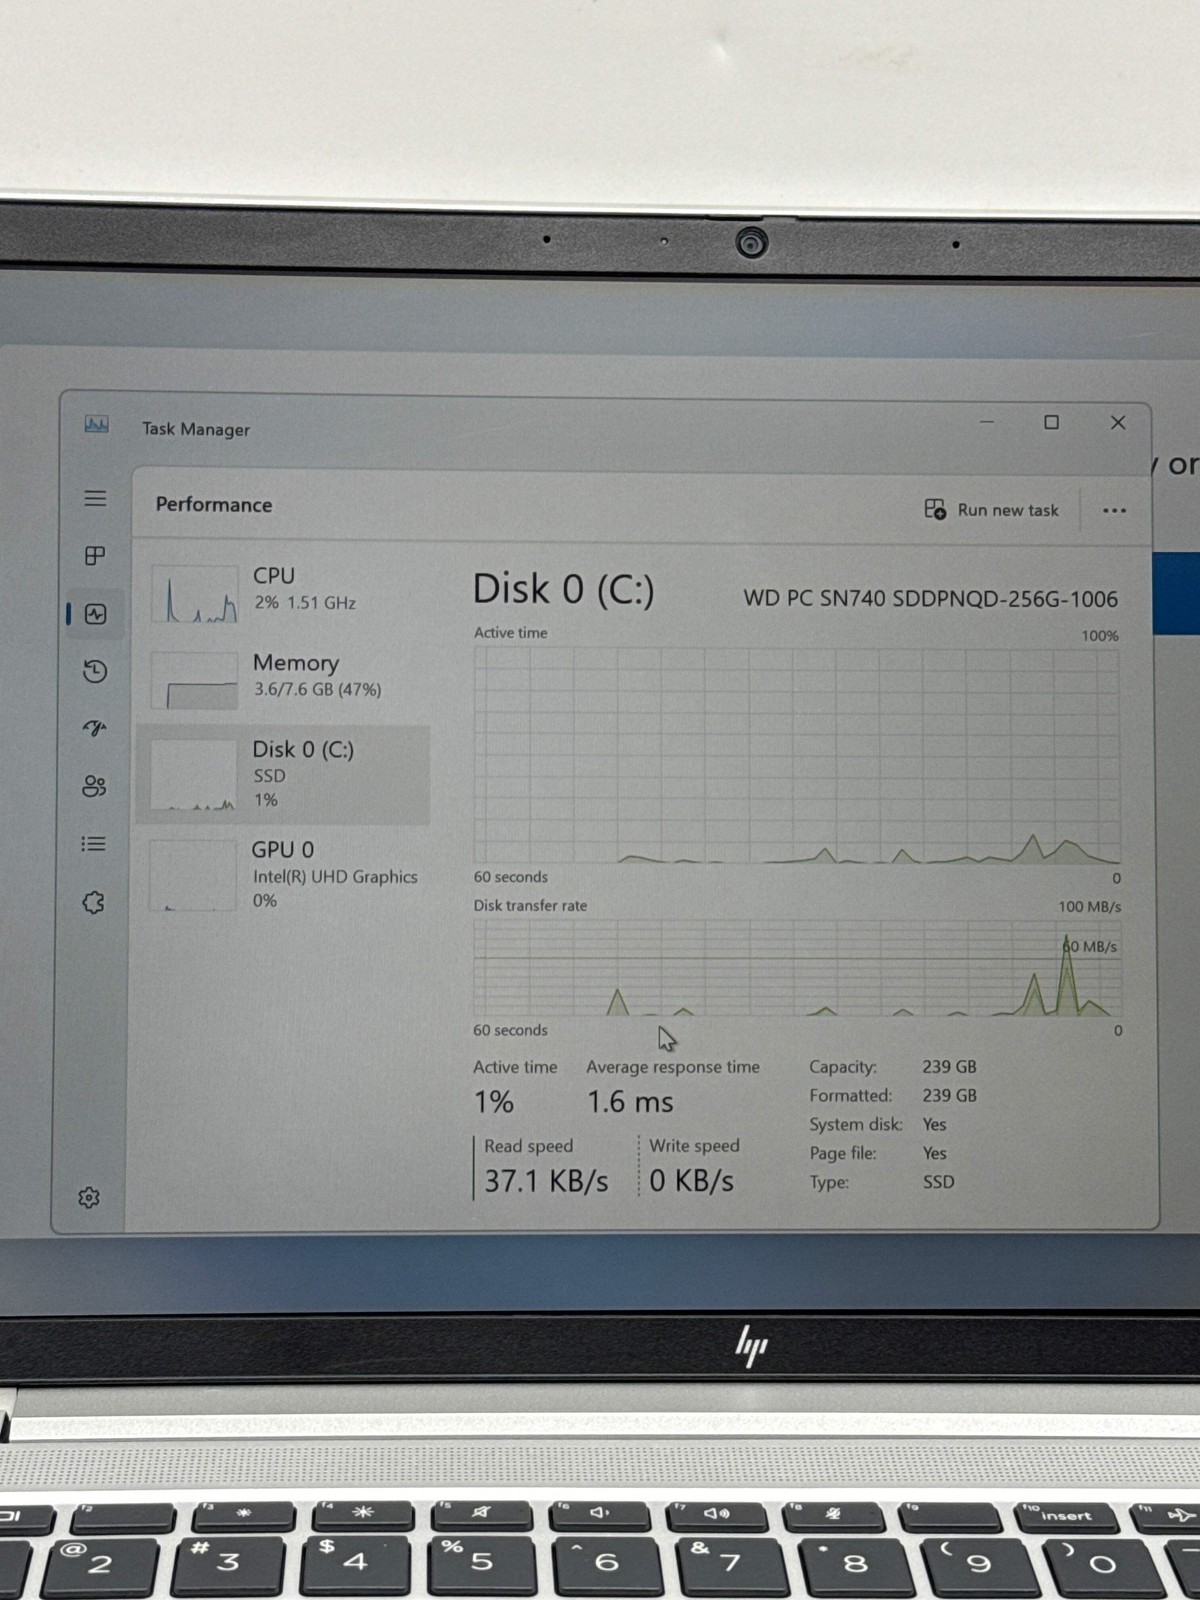Click the Capacity 239 GB value

click(949, 1067)
